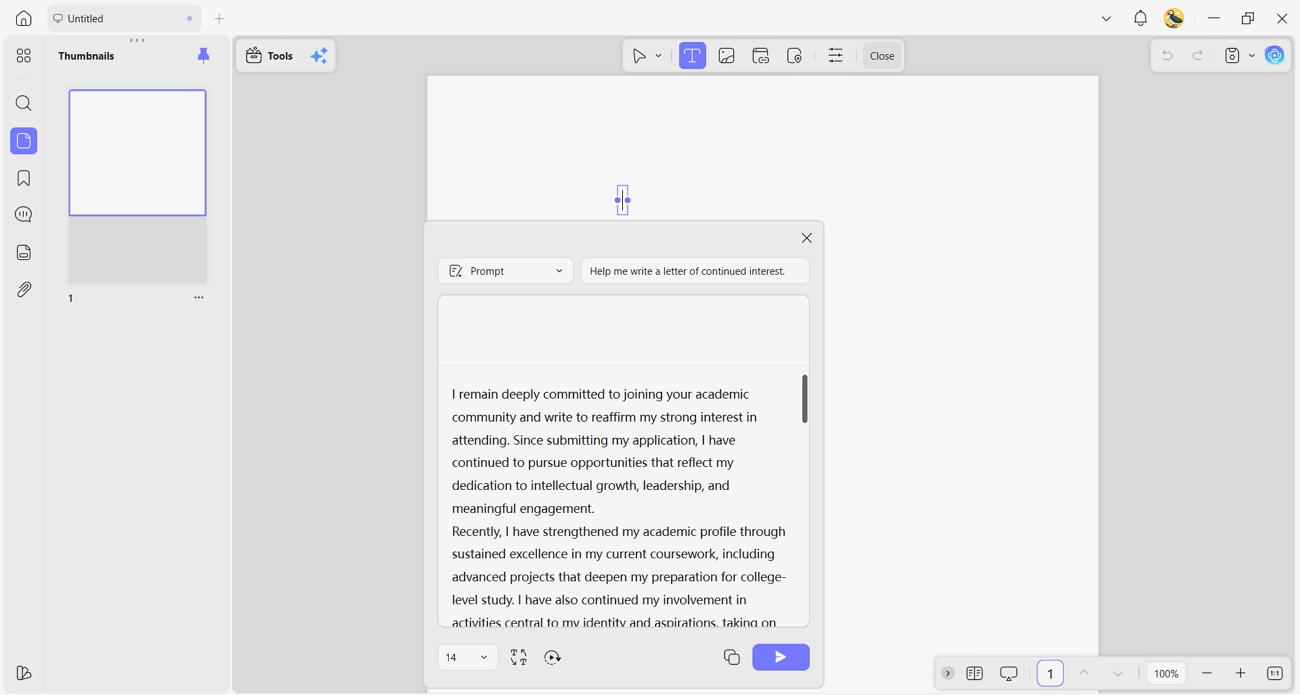Copy the generated AI text
This screenshot has height=695, width=1300.
(x=732, y=657)
